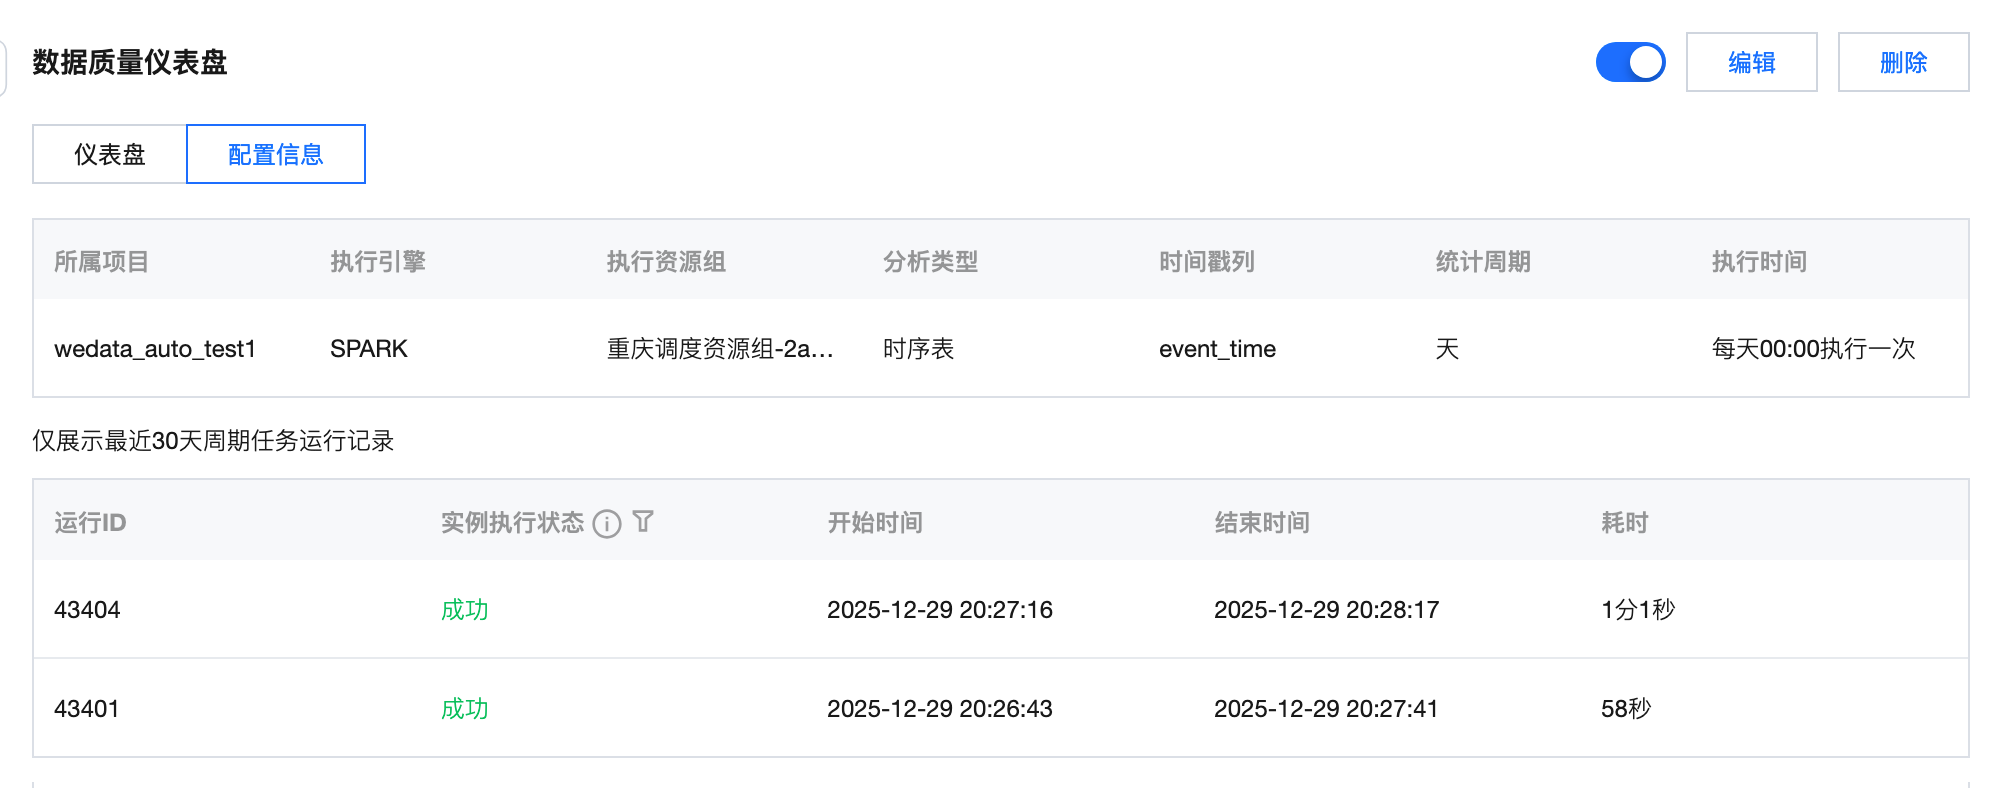Click the 数据质量仪表盘 page title
Viewport: 2000px width, 788px height.
130,62
